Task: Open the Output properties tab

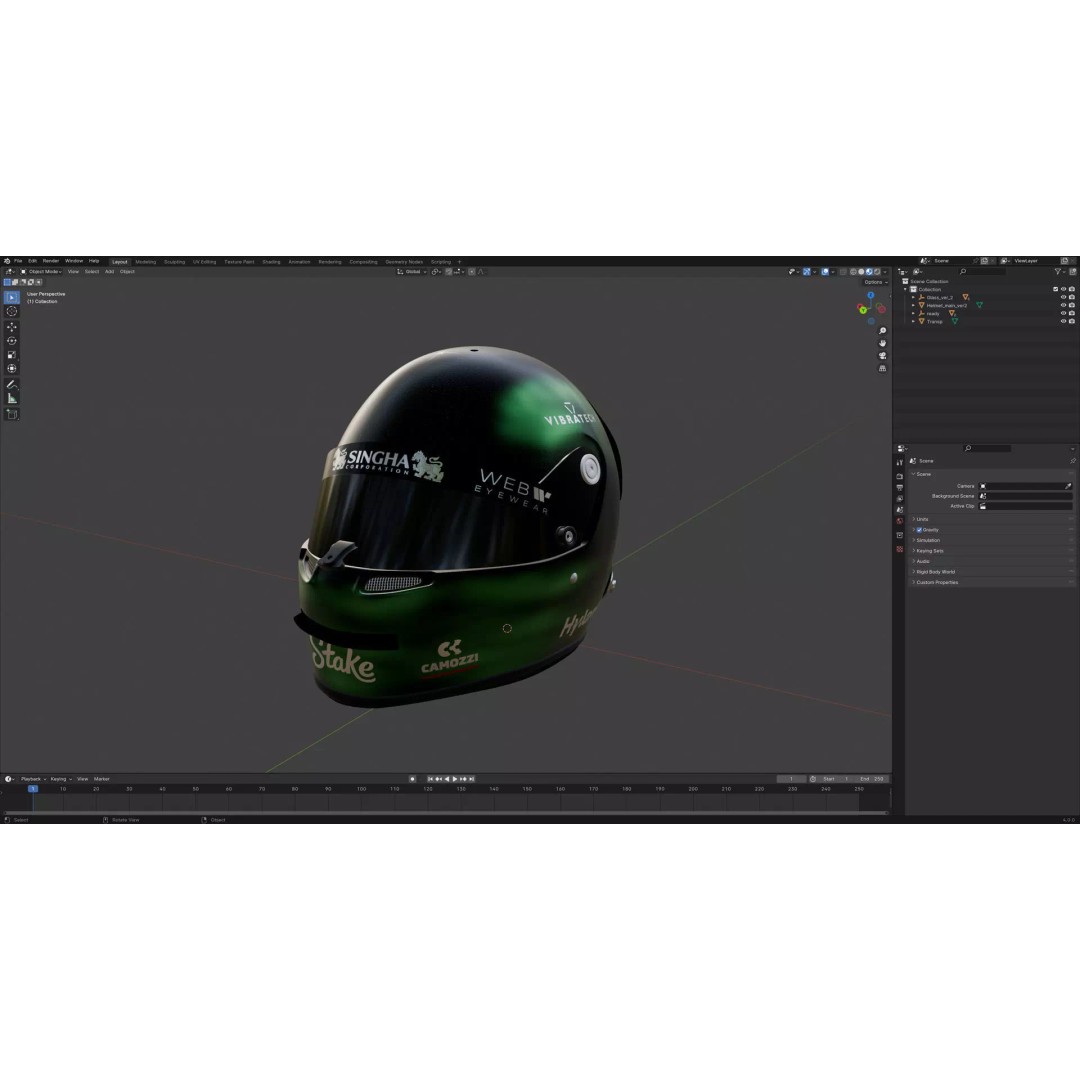Action: [x=900, y=488]
